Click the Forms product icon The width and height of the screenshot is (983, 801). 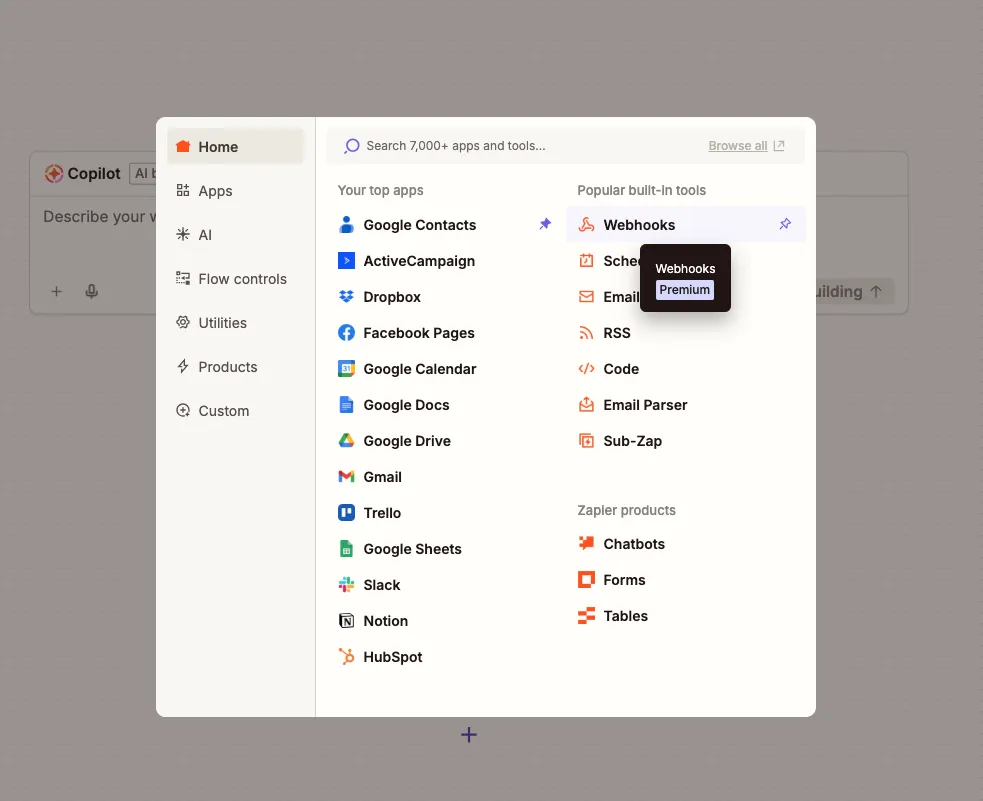(586, 580)
